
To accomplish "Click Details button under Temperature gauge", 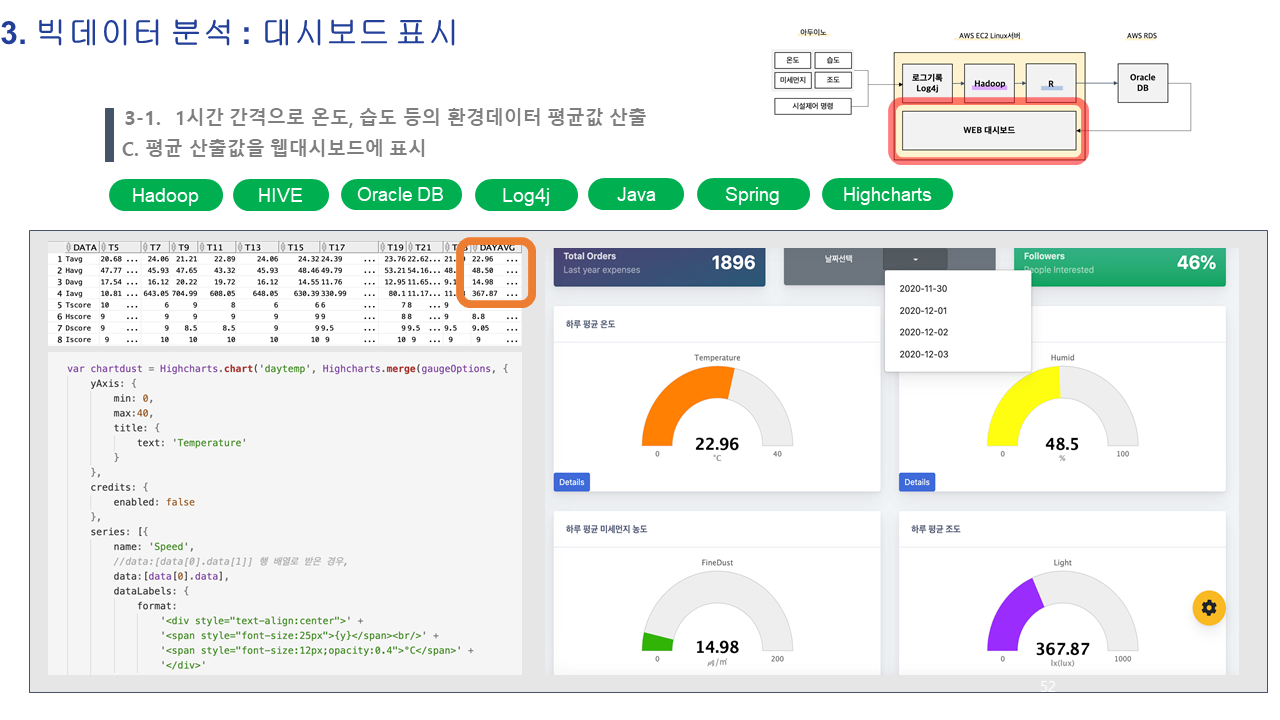I will coord(571,482).
